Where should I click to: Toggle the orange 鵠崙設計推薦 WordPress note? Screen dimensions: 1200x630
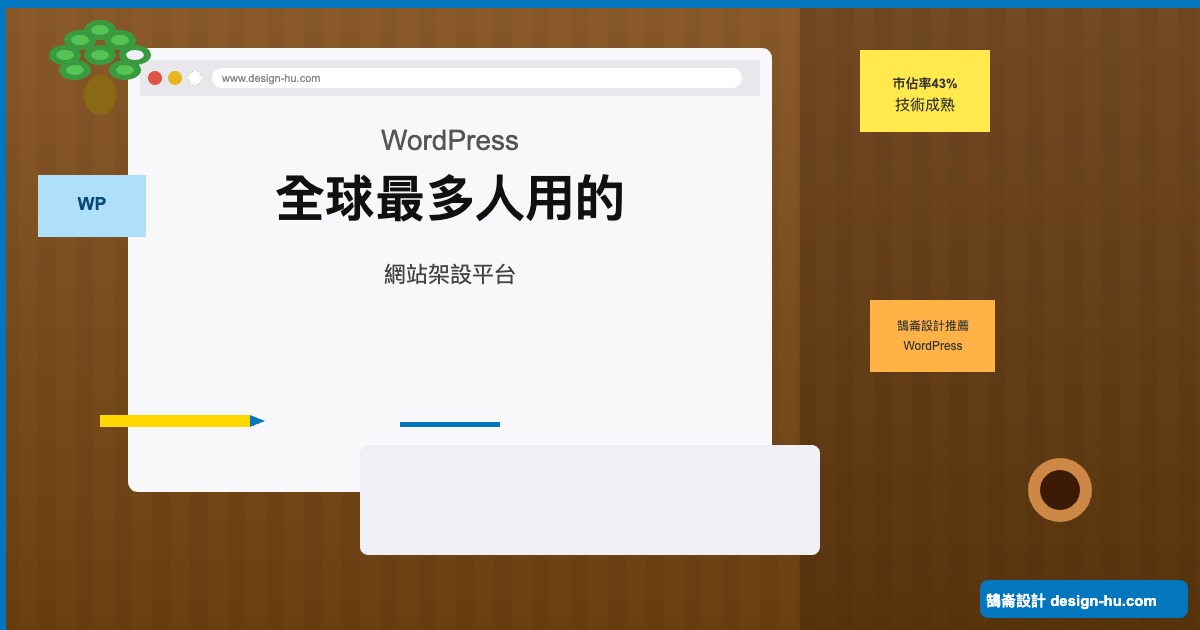(932, 336)
